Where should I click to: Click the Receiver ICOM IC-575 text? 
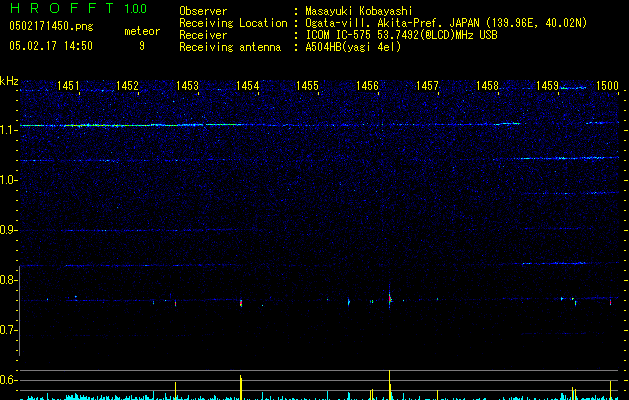pos(401,35)
